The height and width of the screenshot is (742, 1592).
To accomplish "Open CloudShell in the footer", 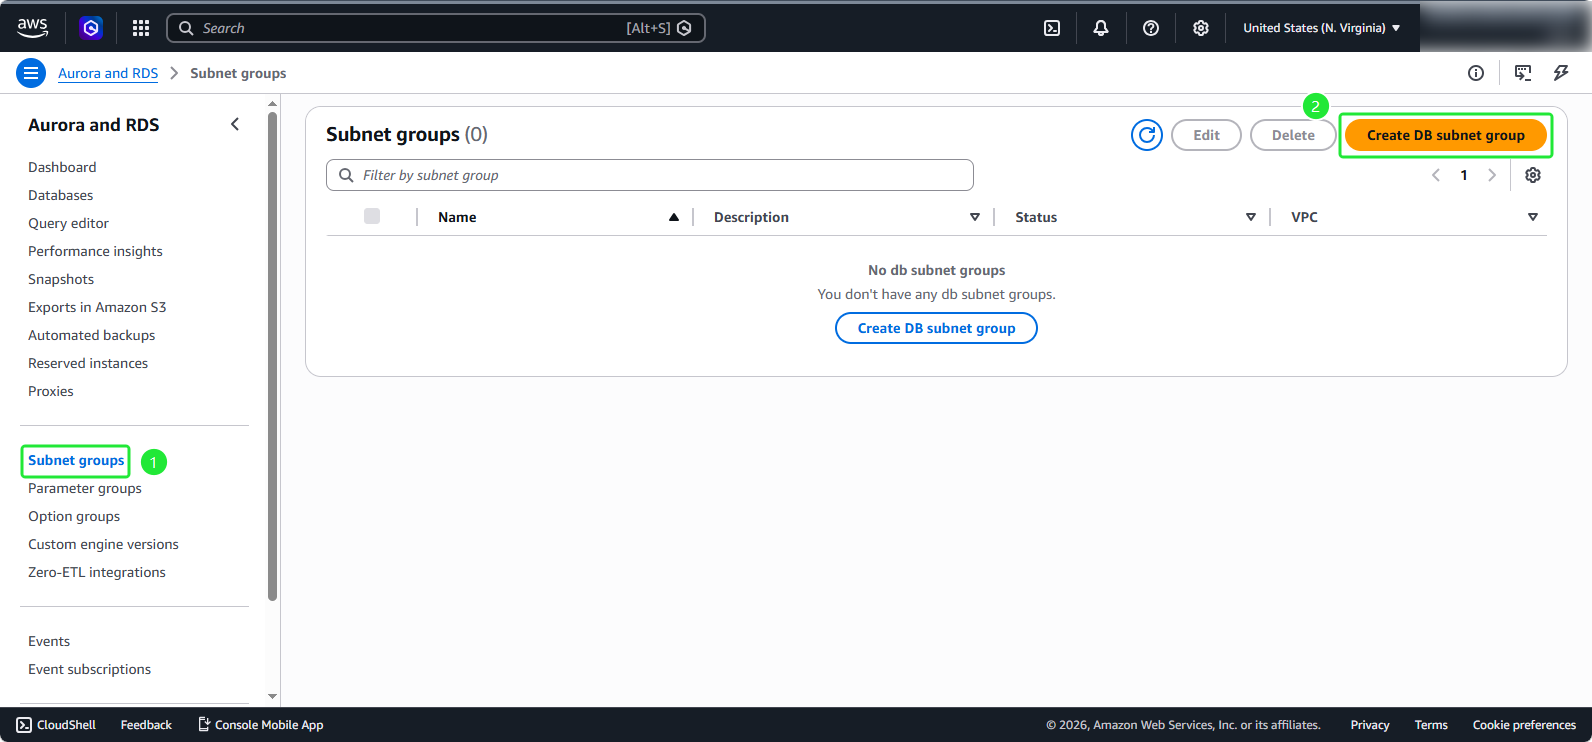I will 56,725.
